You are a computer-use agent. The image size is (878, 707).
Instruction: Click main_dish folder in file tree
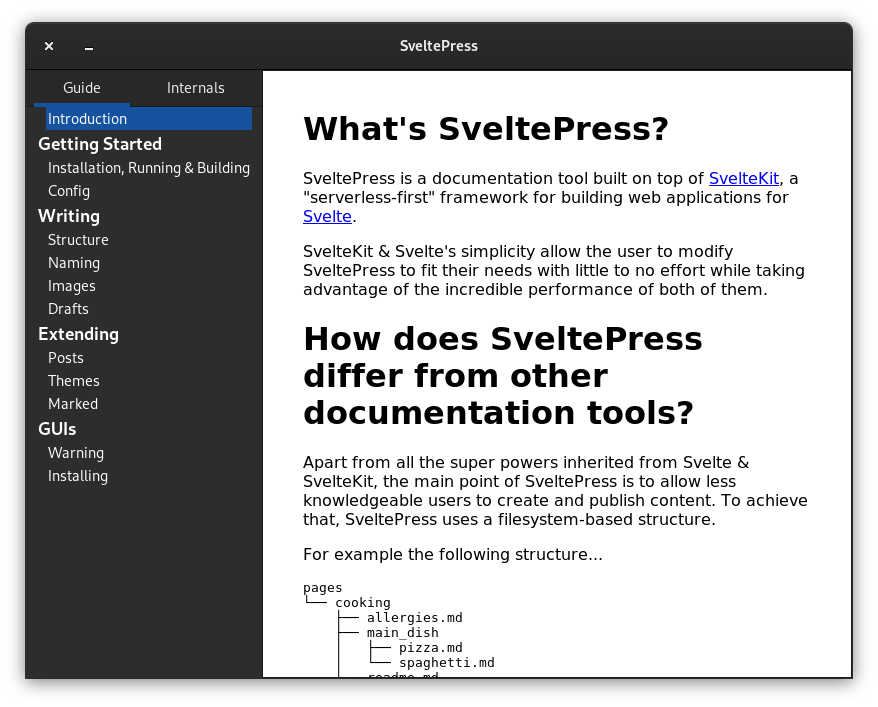(403, 633)
